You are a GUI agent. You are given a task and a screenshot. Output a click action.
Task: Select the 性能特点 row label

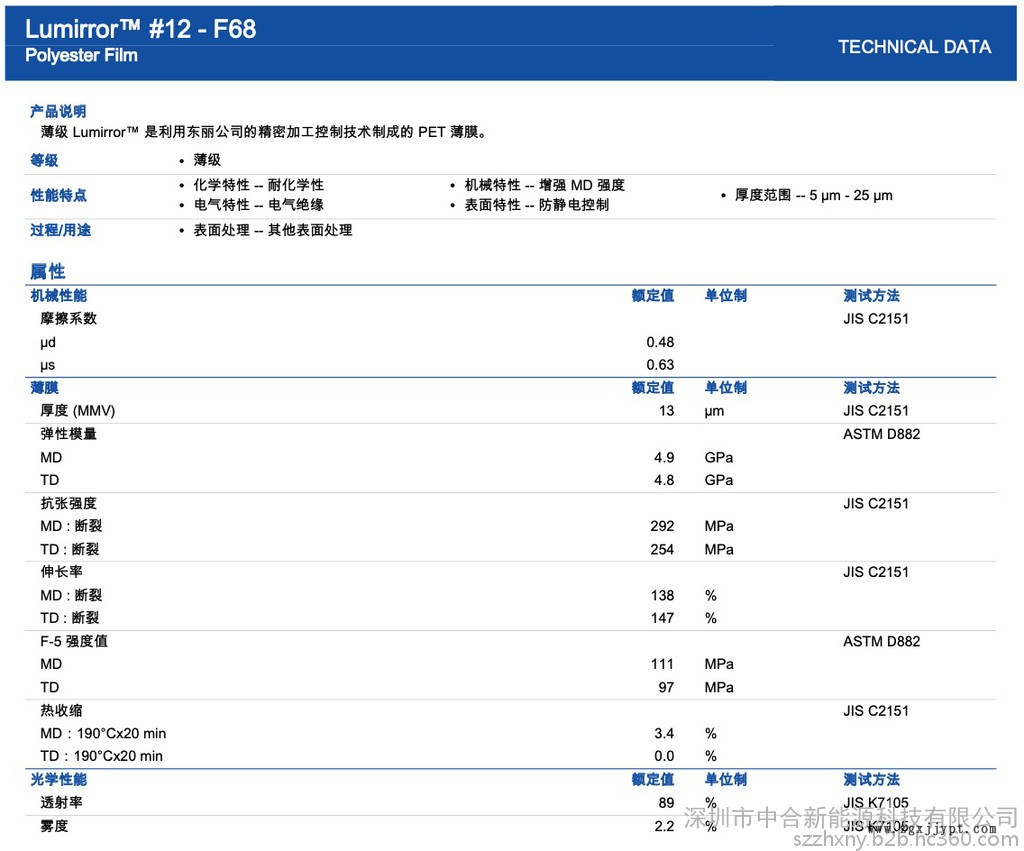click(58, 195)
